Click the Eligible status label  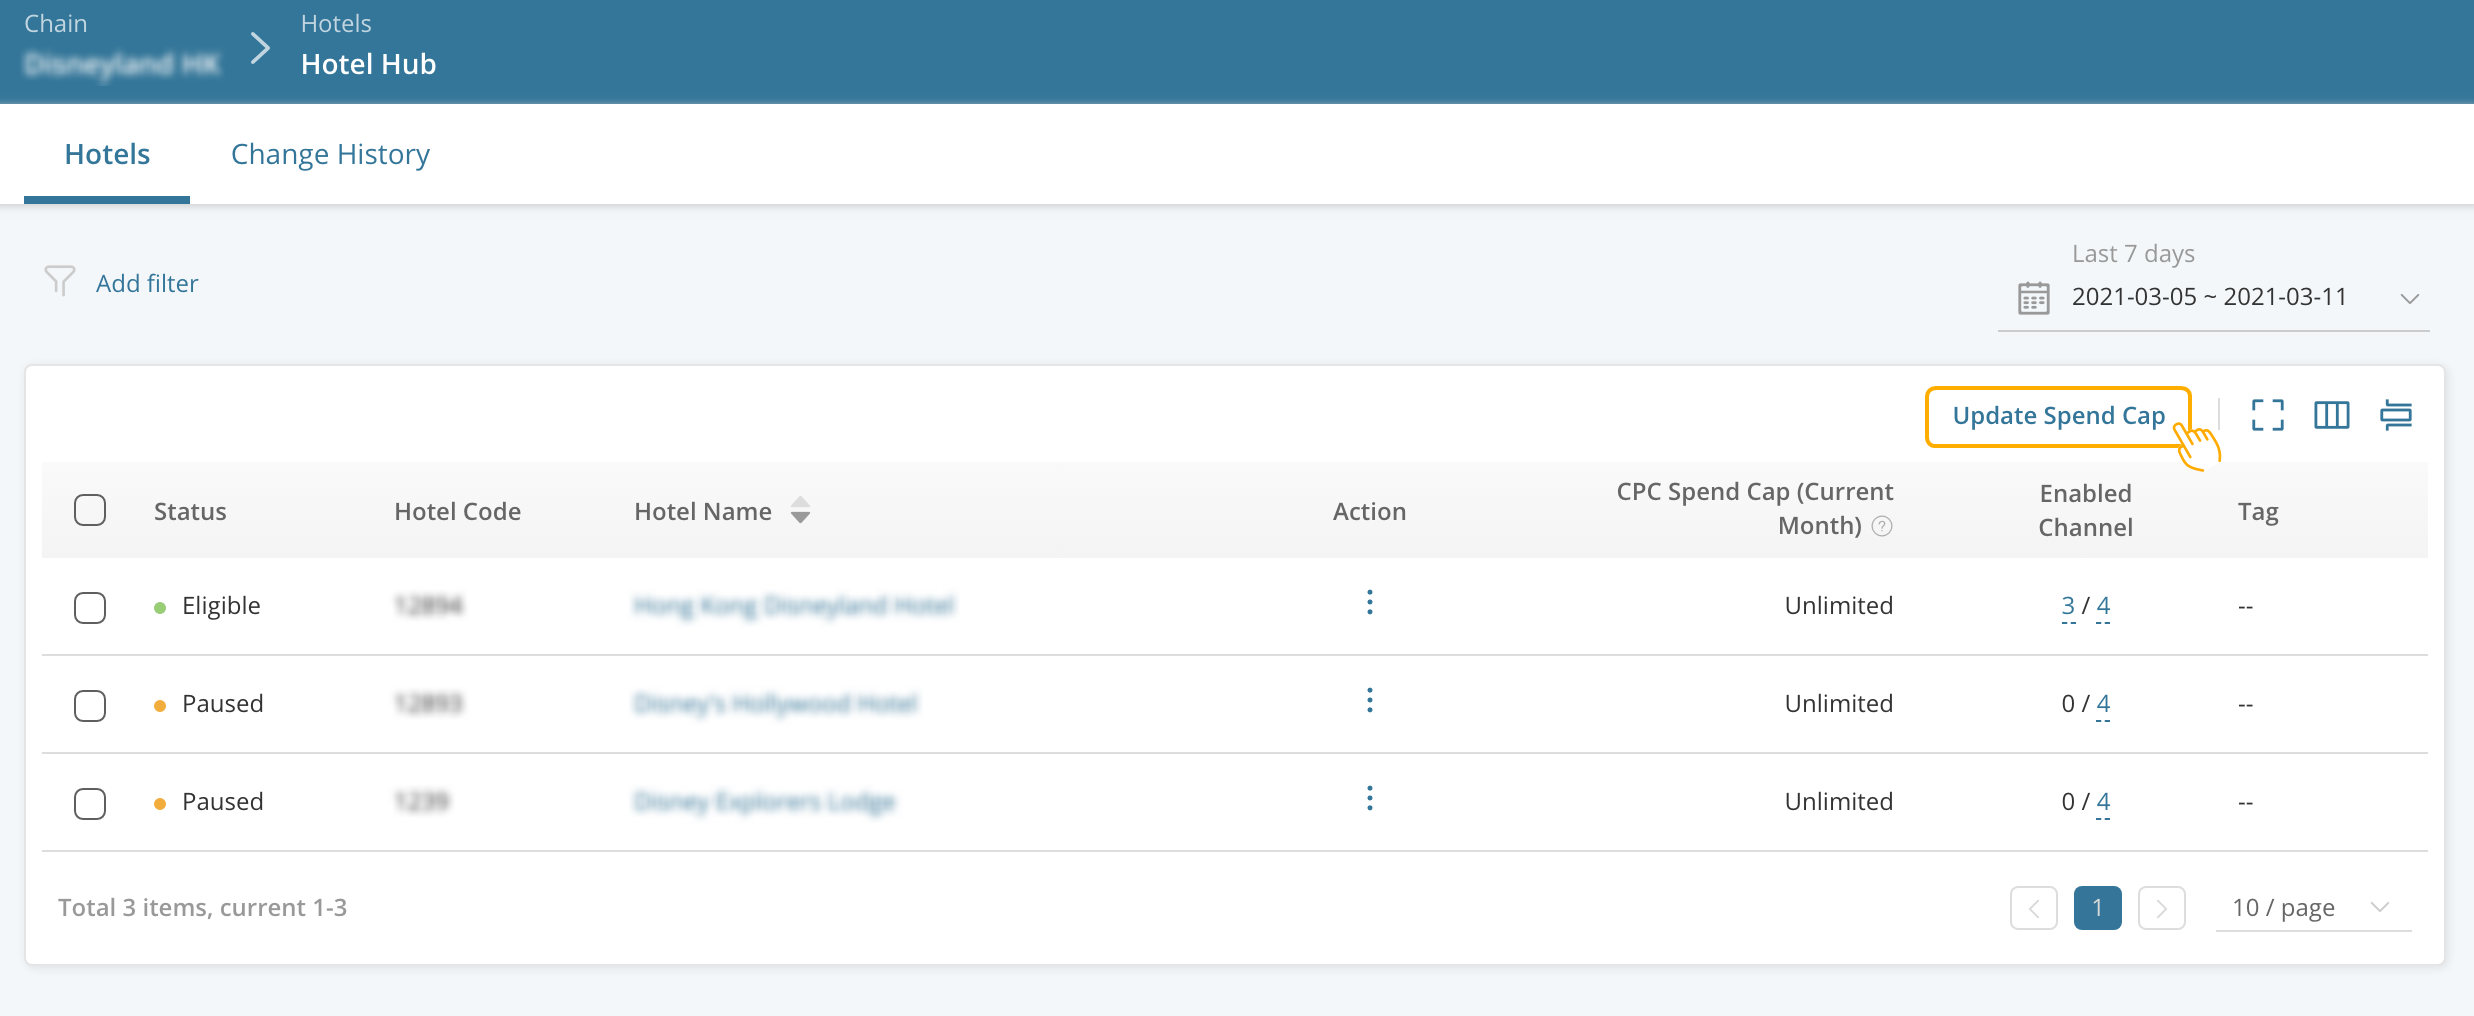click(221, 605)
